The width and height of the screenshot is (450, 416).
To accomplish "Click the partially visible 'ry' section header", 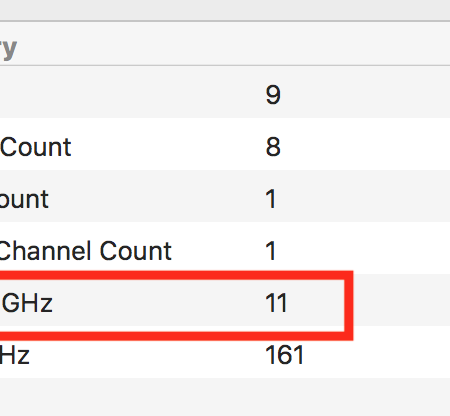I will [x=8, y=49].
